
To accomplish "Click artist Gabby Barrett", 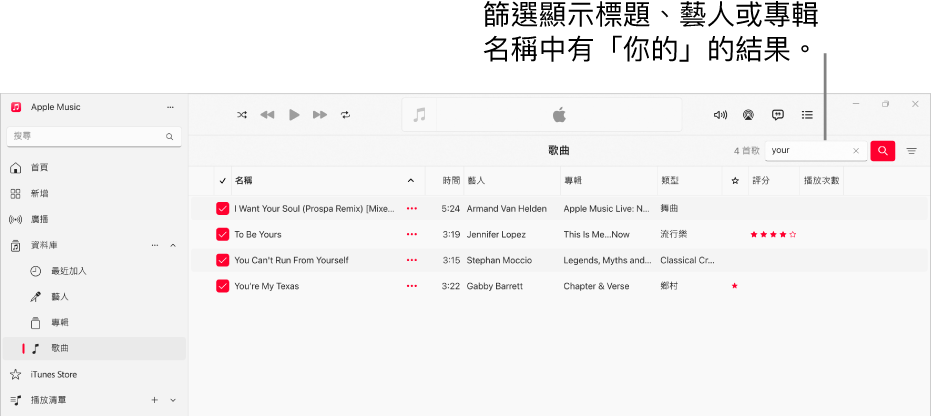I will tap(494, 286).
